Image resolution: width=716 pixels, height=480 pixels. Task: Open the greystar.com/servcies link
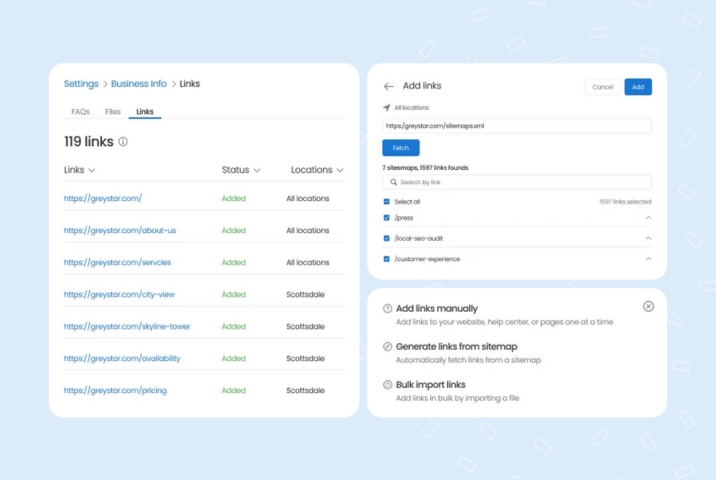117,262
